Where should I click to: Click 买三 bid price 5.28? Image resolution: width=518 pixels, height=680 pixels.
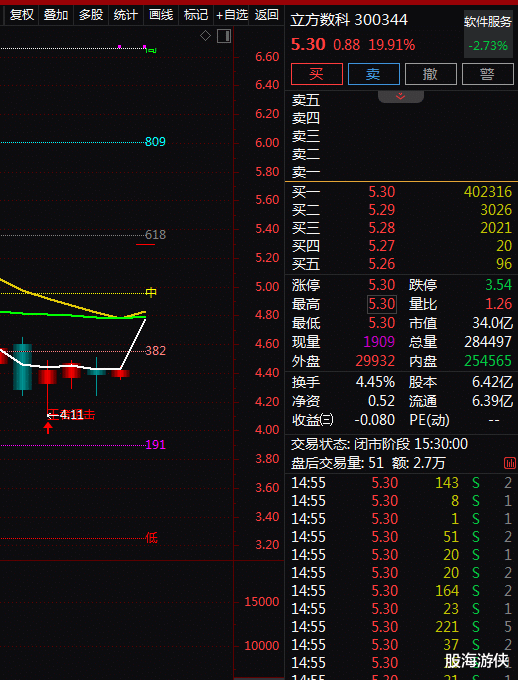click(382, 228)
